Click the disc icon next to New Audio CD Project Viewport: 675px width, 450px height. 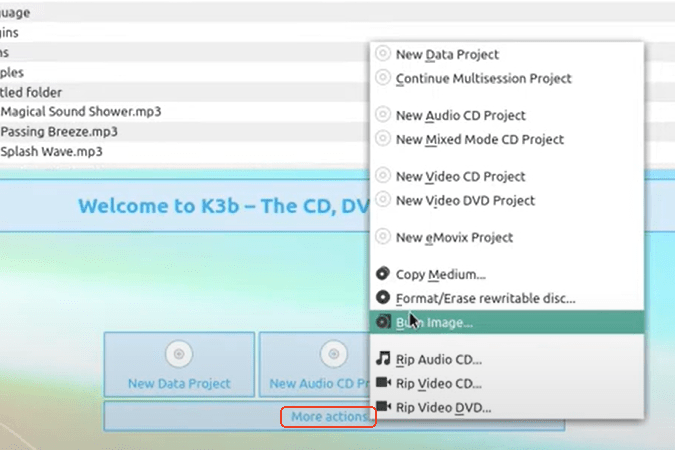click(x=383, y=115)
